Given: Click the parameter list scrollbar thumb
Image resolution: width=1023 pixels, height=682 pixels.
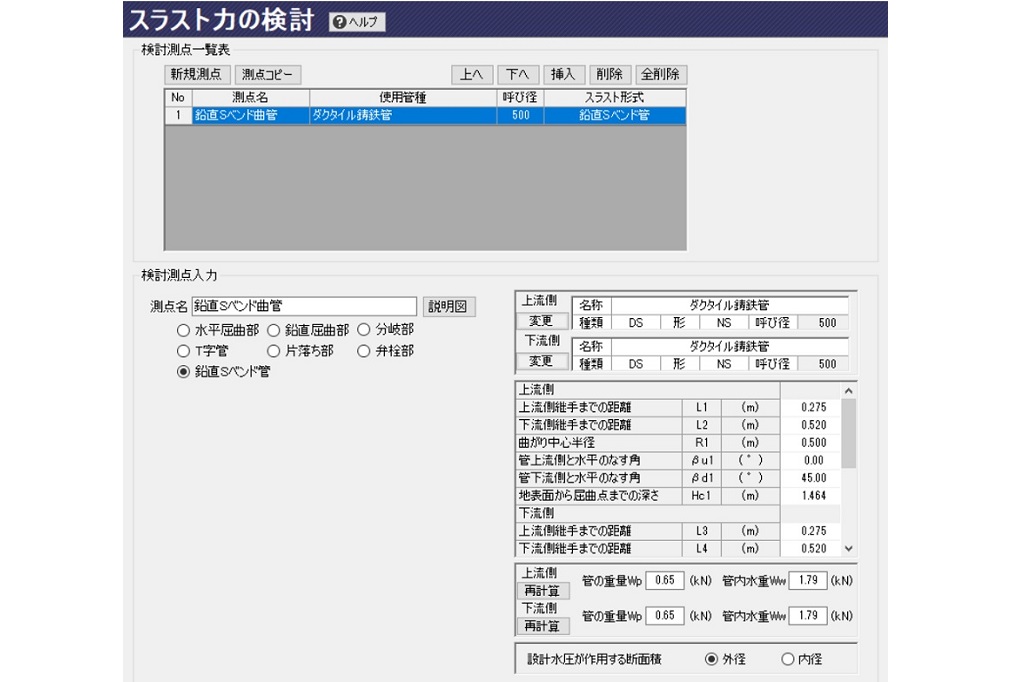Looking at the screenshot, I should [x=848, y=433].
